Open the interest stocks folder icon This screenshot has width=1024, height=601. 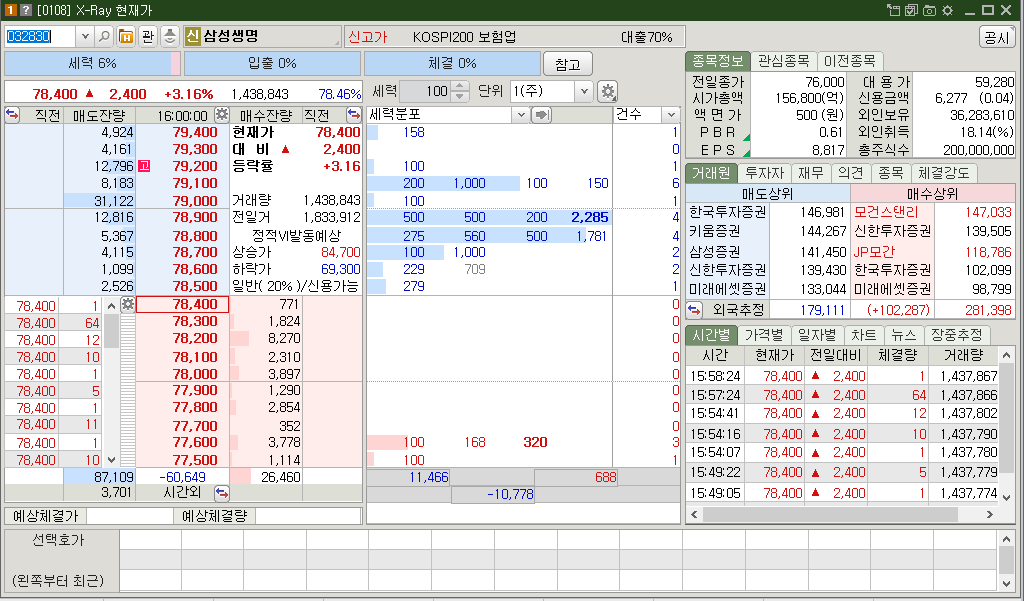click(127, 37)
